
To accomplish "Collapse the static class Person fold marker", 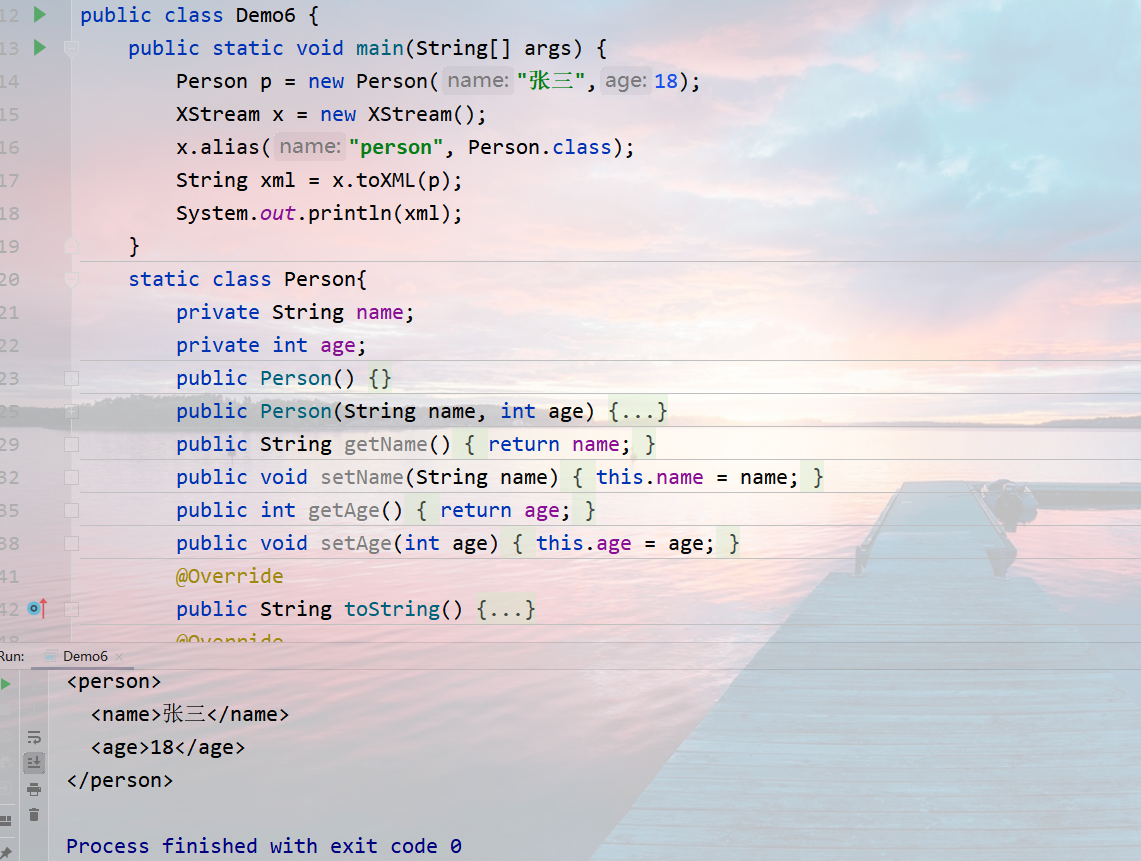I will tap(71, 279).
